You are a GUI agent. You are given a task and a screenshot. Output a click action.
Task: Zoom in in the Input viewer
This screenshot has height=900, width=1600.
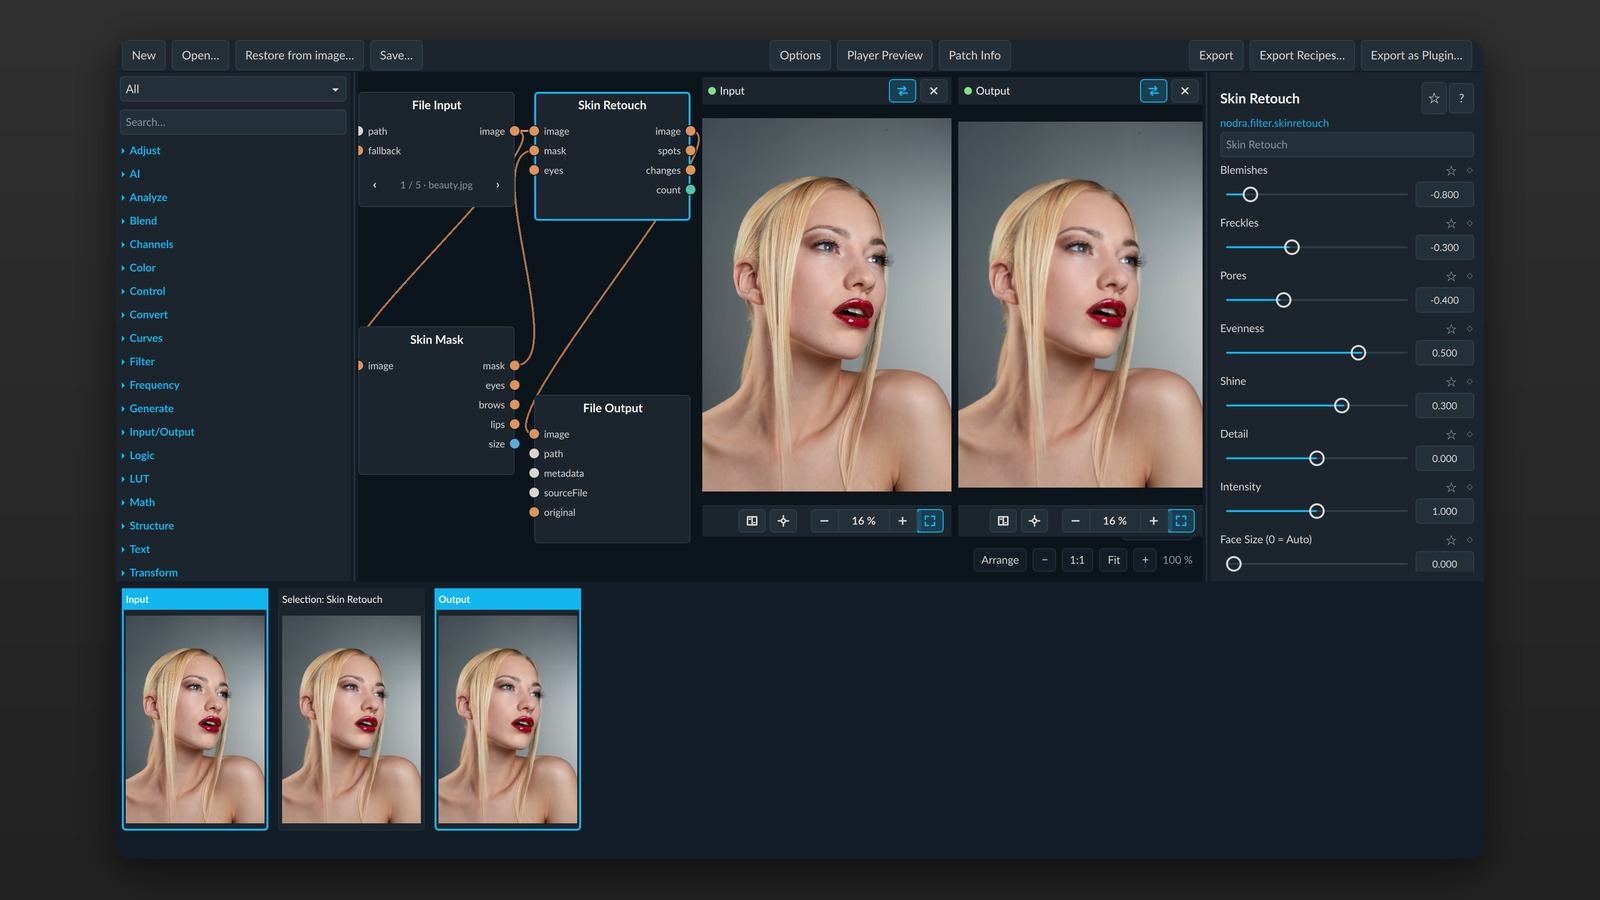point(902,521)
